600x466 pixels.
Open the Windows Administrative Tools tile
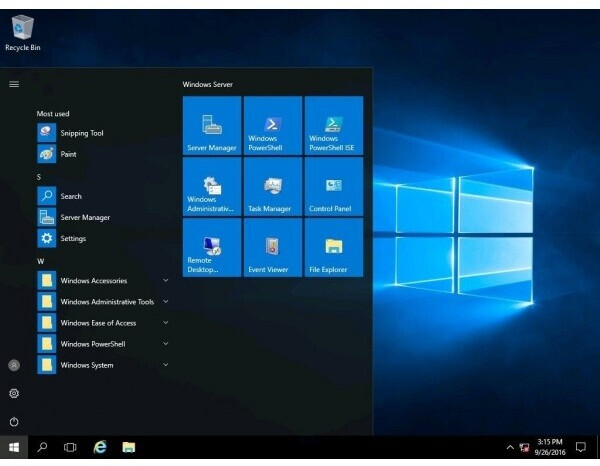click(x=212, y=187)
